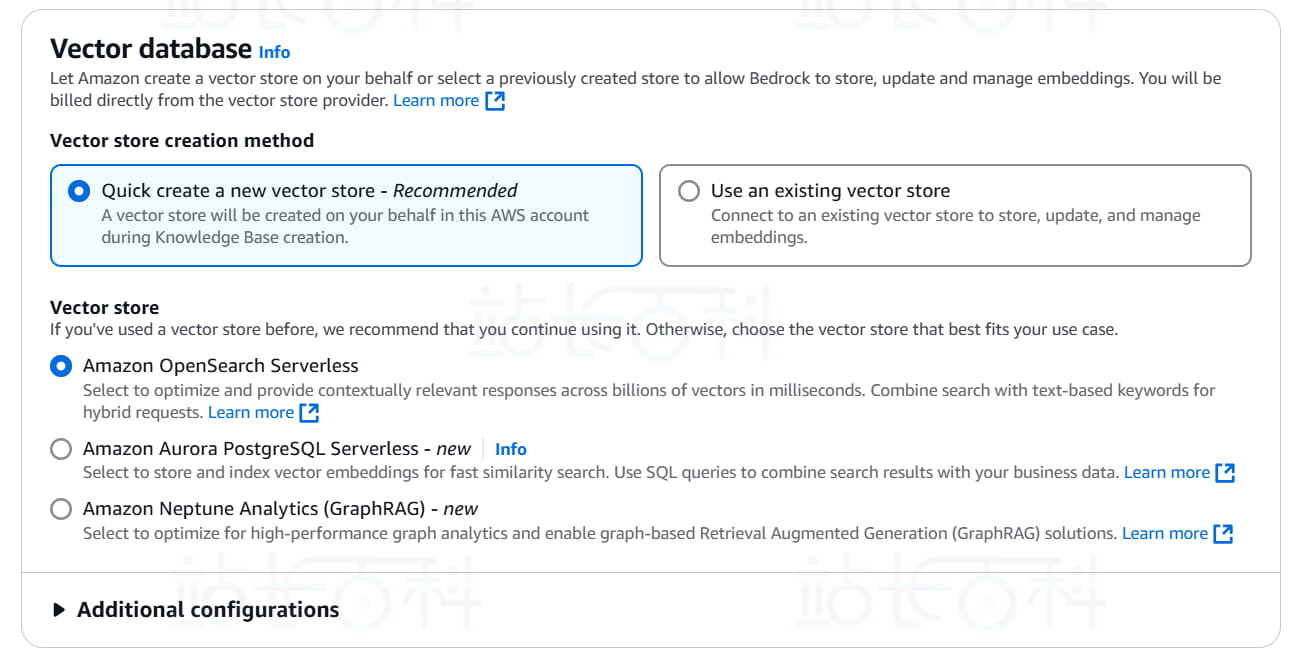Choose Amazon Aurora PostgreSQL Serverless option

click(x=61, y=450)
